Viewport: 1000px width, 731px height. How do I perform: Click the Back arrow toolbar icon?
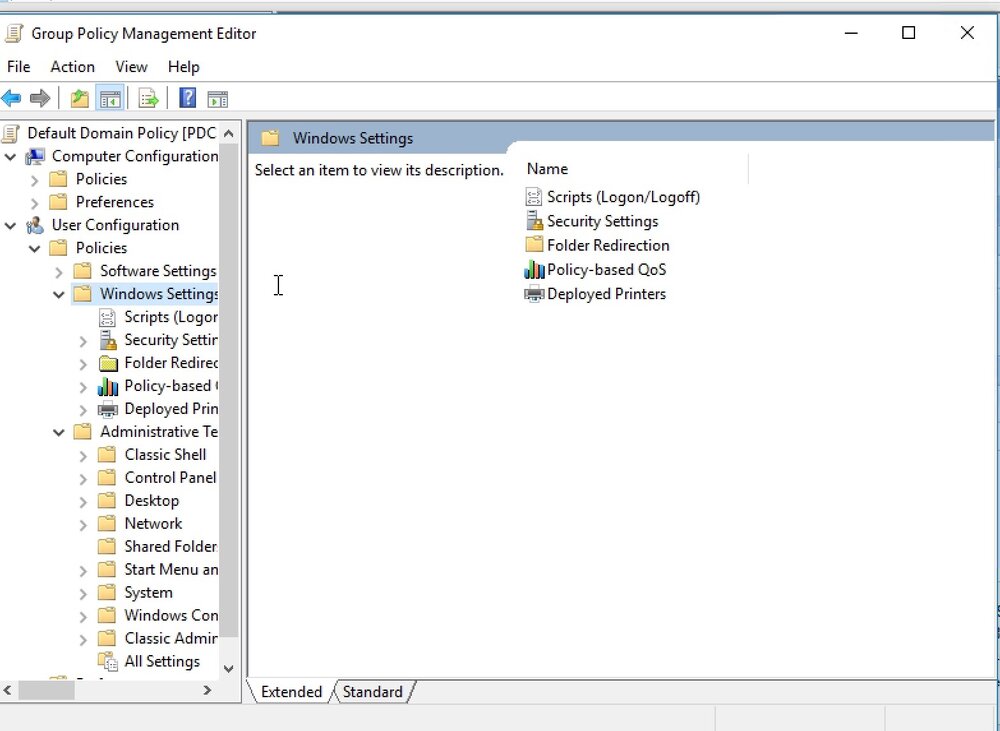point(11,99)
